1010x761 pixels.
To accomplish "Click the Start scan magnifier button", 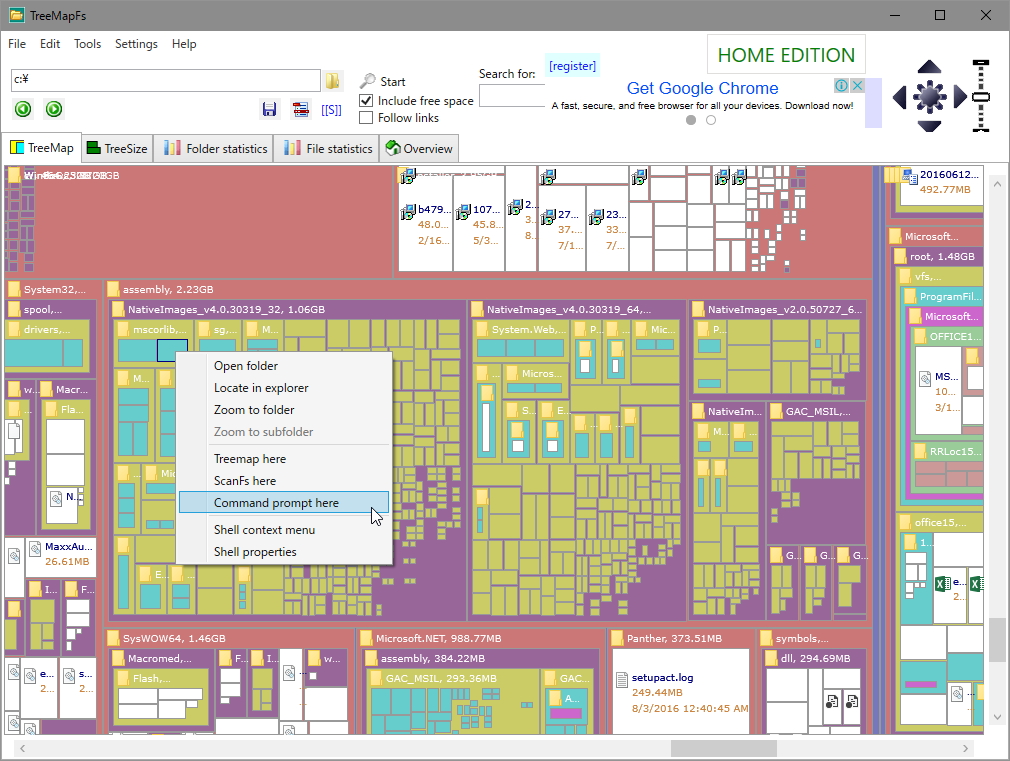I will [383, 81].
